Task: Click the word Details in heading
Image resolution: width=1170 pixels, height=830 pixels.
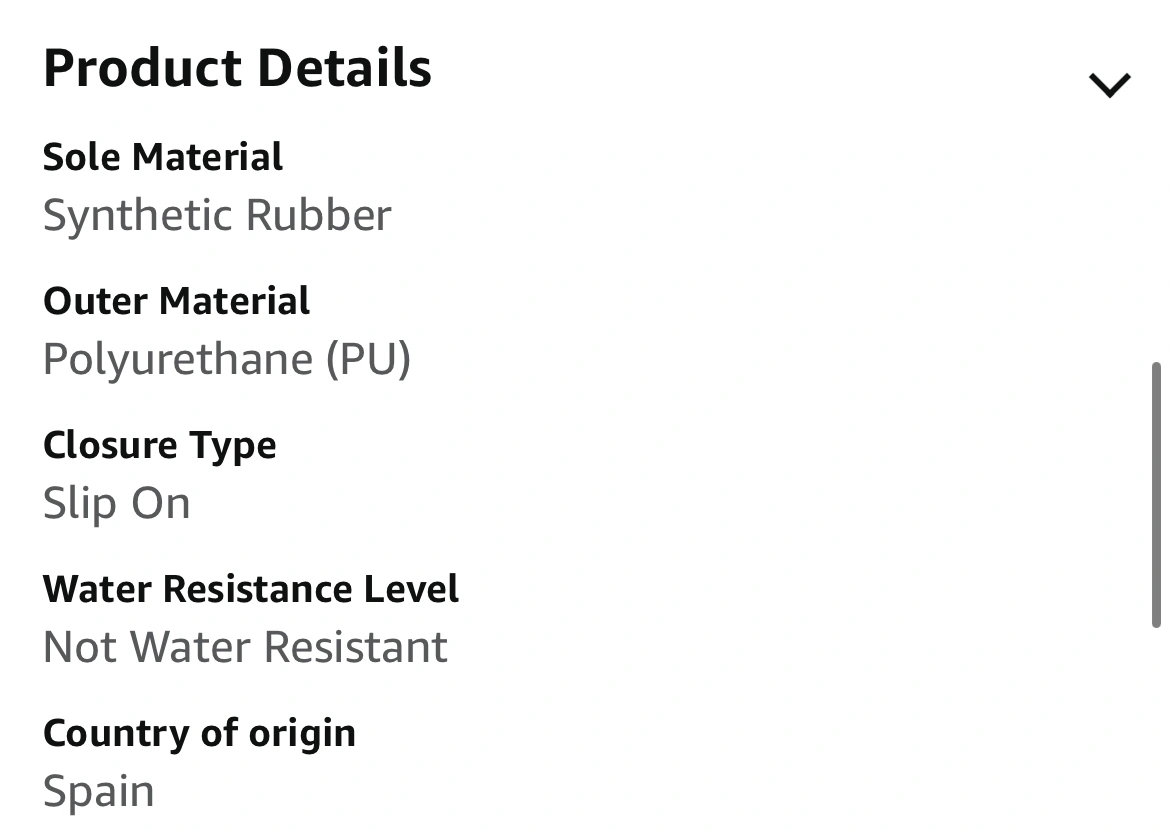Action: pos(345,68)
